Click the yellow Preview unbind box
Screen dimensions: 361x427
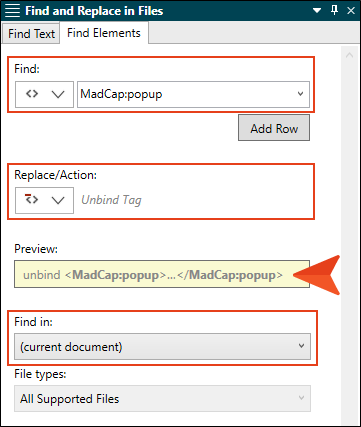pos(162,274)
